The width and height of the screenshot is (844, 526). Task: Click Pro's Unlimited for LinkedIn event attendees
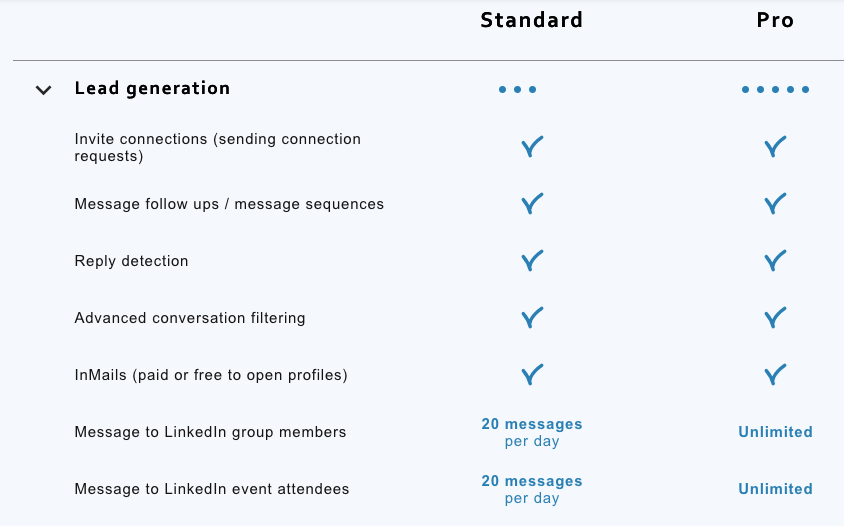click(x=775, y=489)
